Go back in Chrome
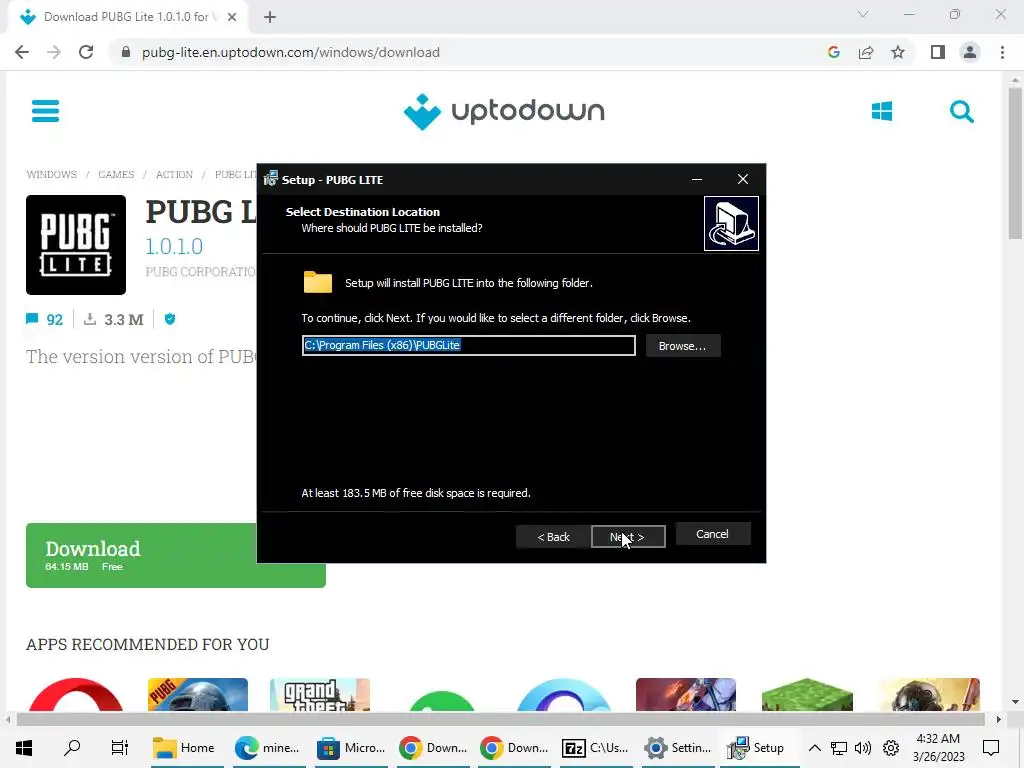 tap(22, 52)
